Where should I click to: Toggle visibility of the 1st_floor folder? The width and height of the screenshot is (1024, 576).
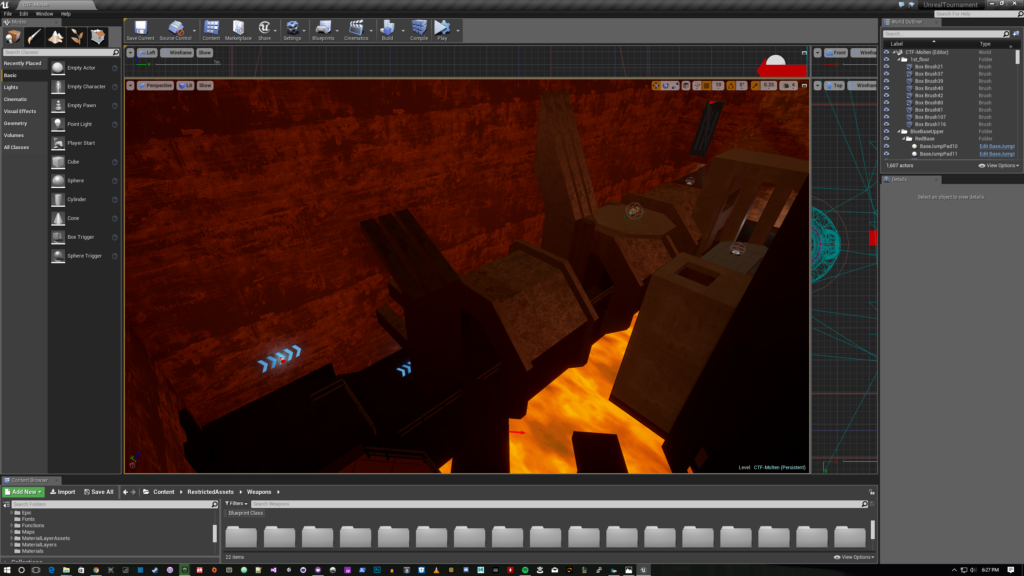click(886, 59)
